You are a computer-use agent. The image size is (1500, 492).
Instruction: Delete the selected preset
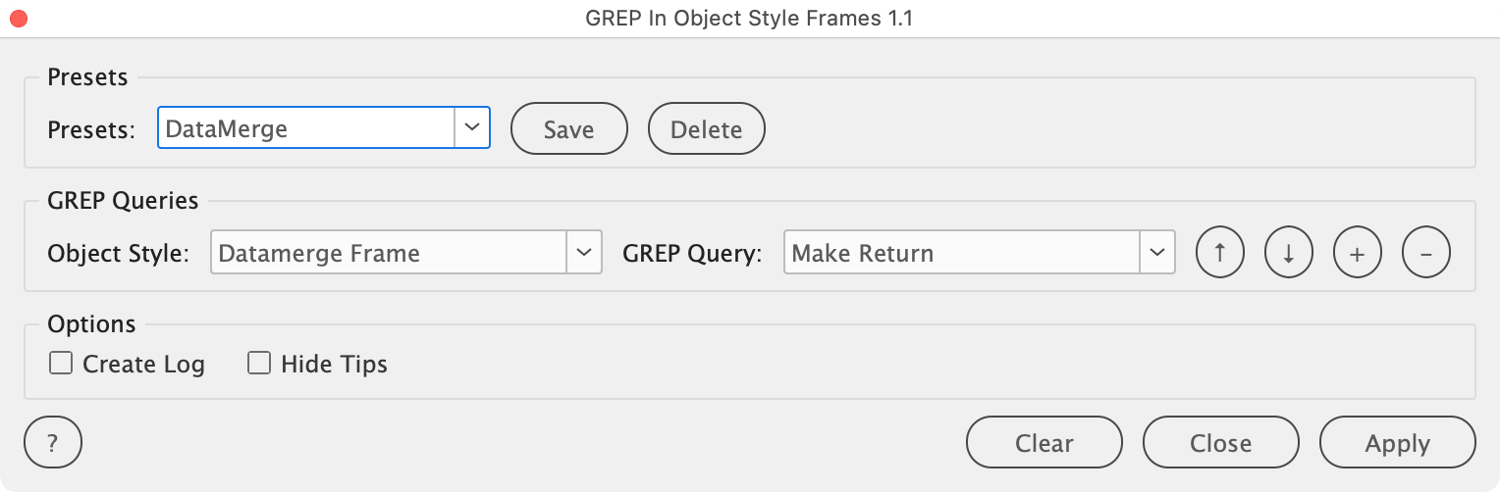click(x=706, y=129)
